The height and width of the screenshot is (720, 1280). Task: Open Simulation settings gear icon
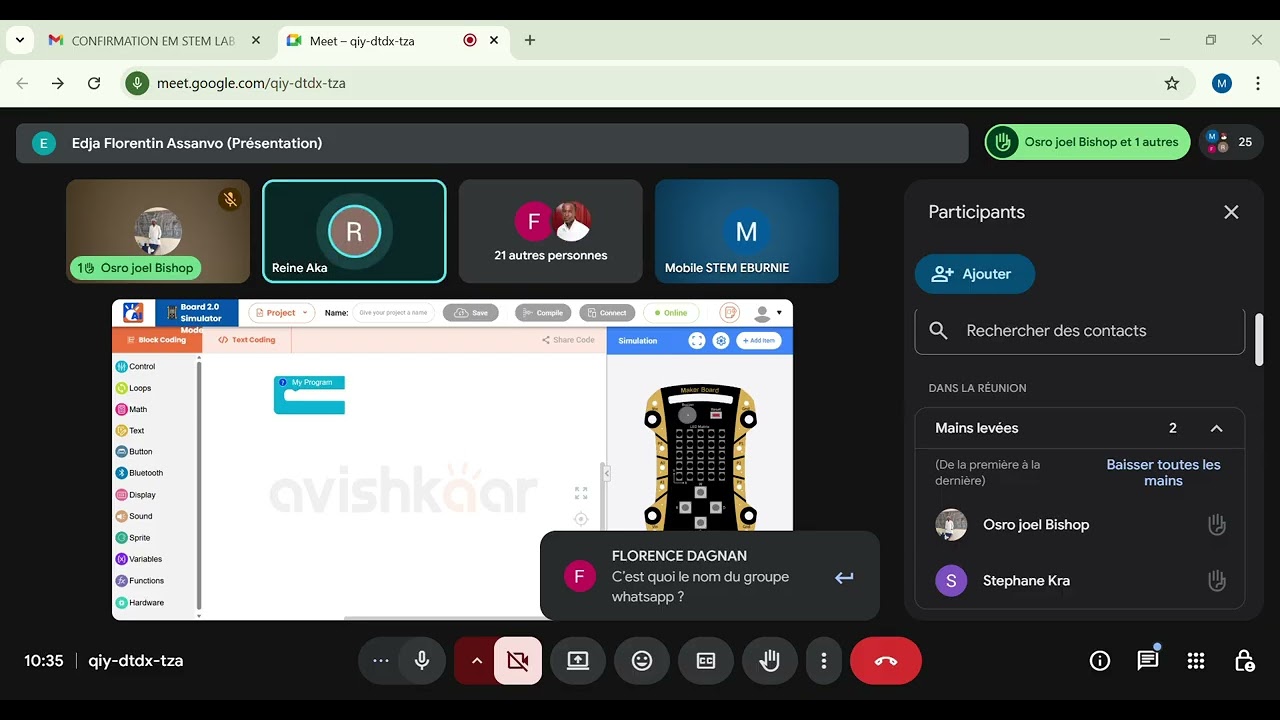tap(721, 341)
